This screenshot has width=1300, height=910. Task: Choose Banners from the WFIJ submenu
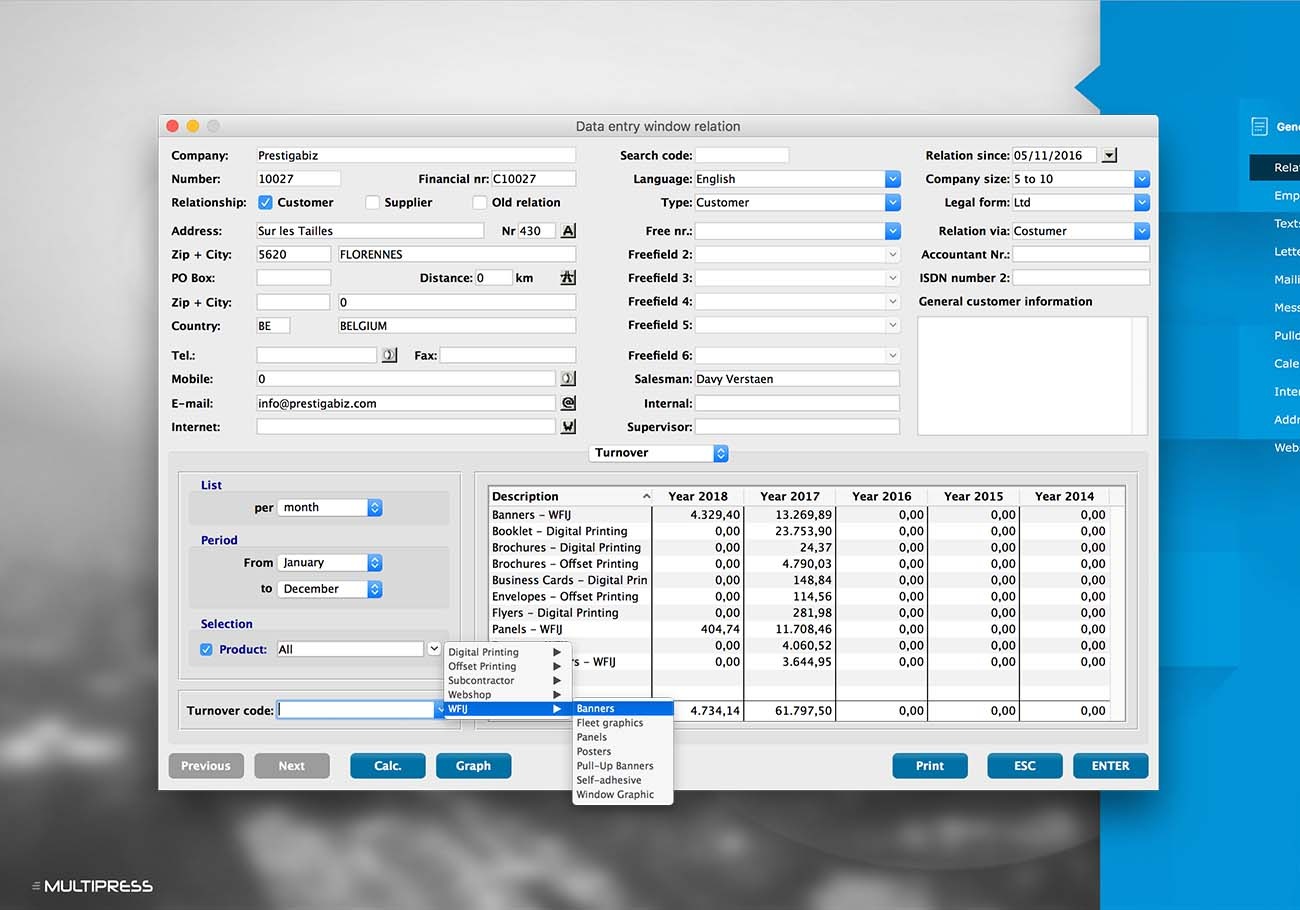(623, 709)
